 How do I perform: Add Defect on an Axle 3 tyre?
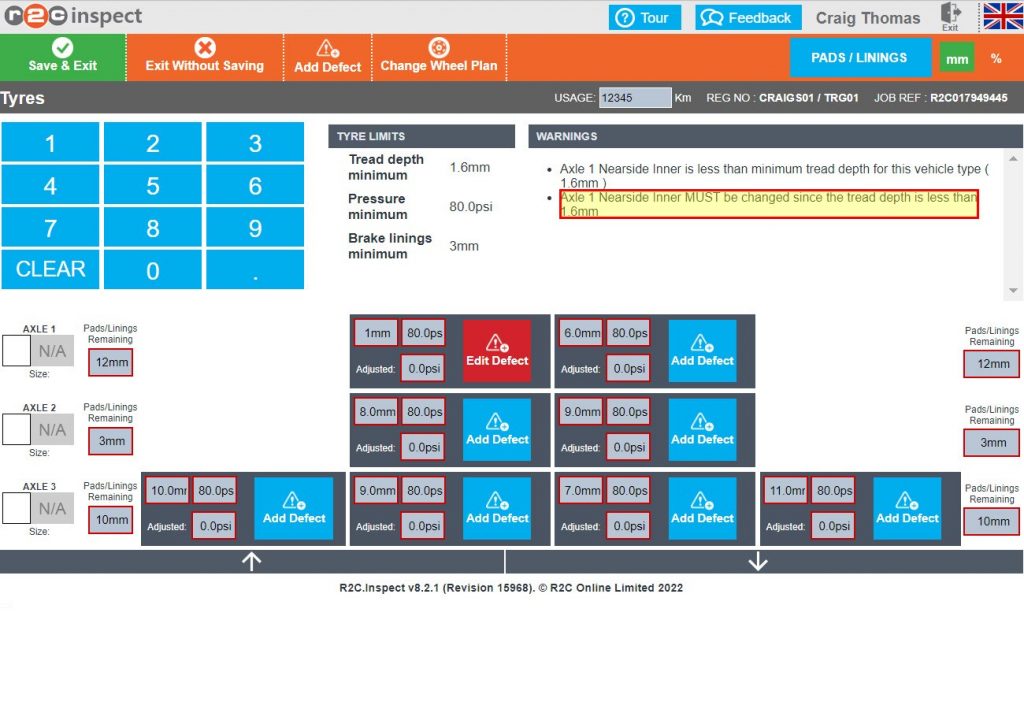(293, 508)
